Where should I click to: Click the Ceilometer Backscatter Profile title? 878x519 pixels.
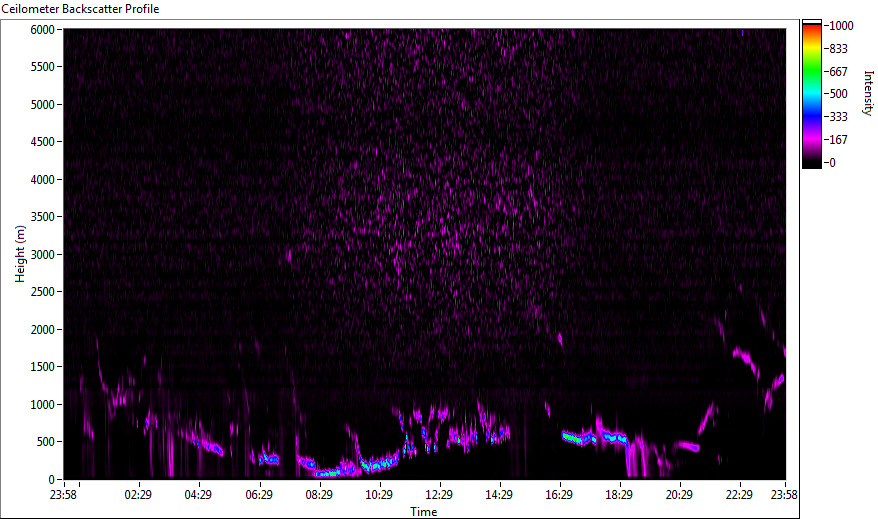click(80, 9)
